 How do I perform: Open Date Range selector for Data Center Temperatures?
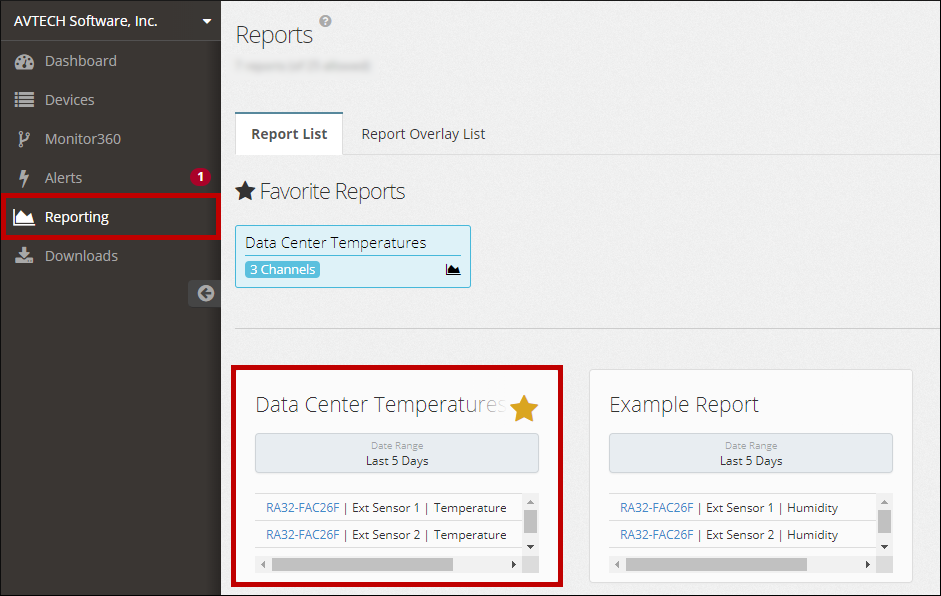click(397, 453)
